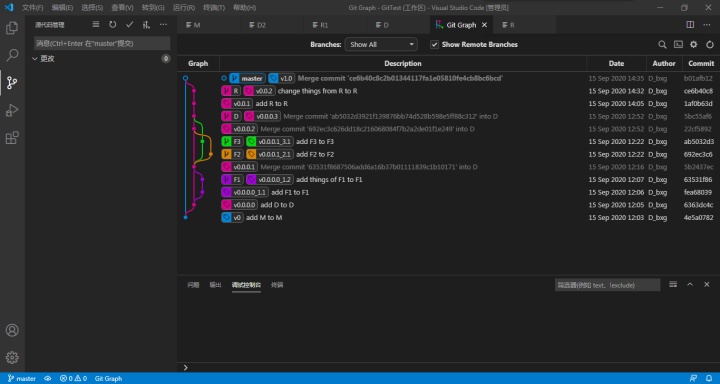Open the 文件(F) menu
The height and width of the screenshot is (384, 720).
click(33, 8)
